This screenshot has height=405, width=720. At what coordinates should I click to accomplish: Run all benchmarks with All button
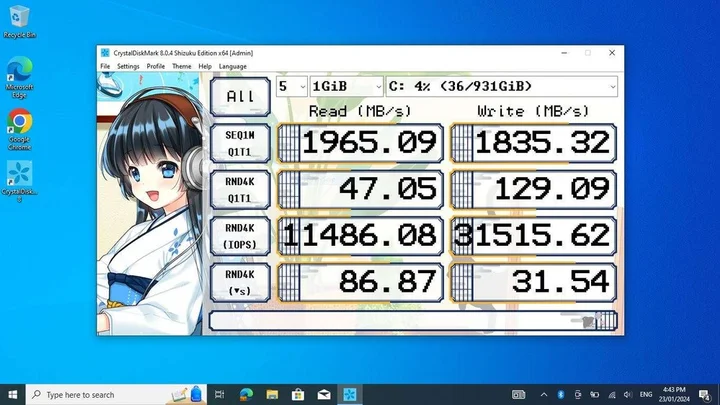click(240, 96)
